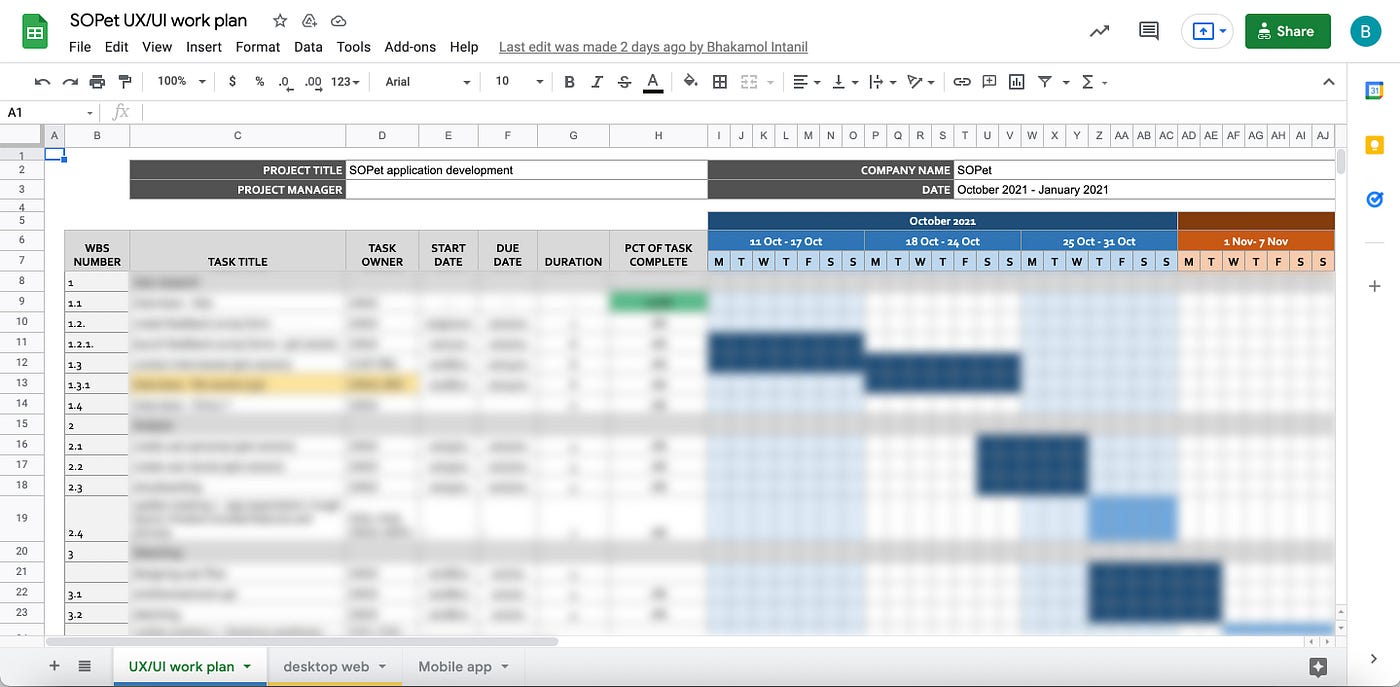
Task: Open Google Tasks side panel
Action: click(x=1374, y=200)
